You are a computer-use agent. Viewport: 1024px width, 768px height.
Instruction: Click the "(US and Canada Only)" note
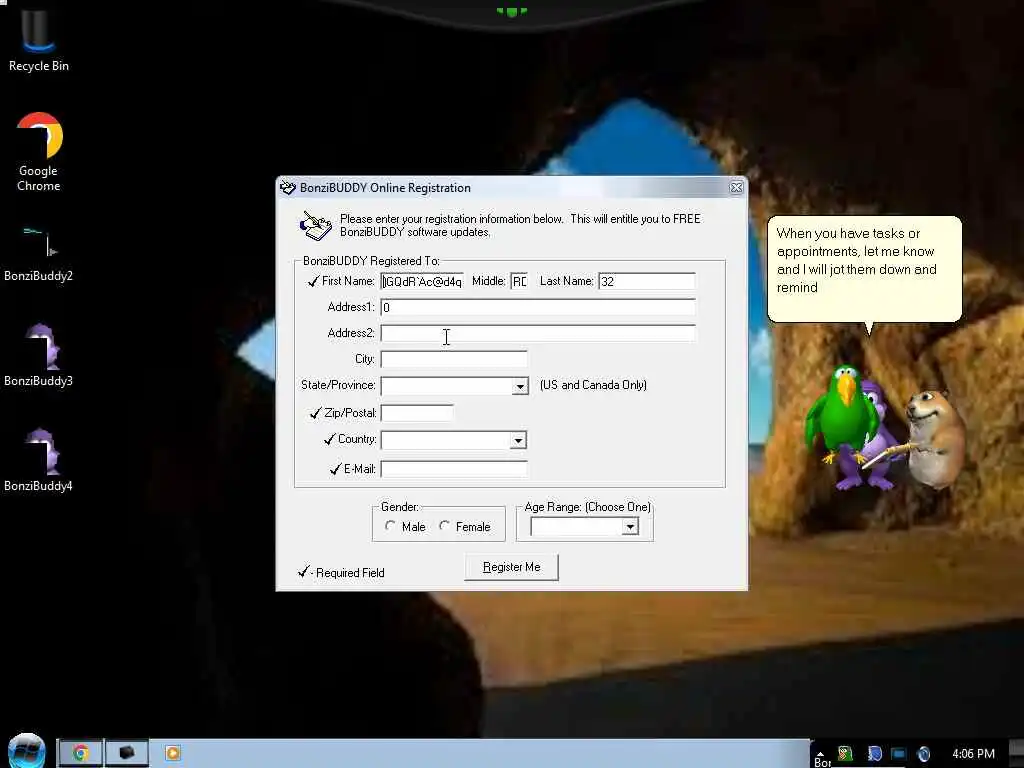593,385
